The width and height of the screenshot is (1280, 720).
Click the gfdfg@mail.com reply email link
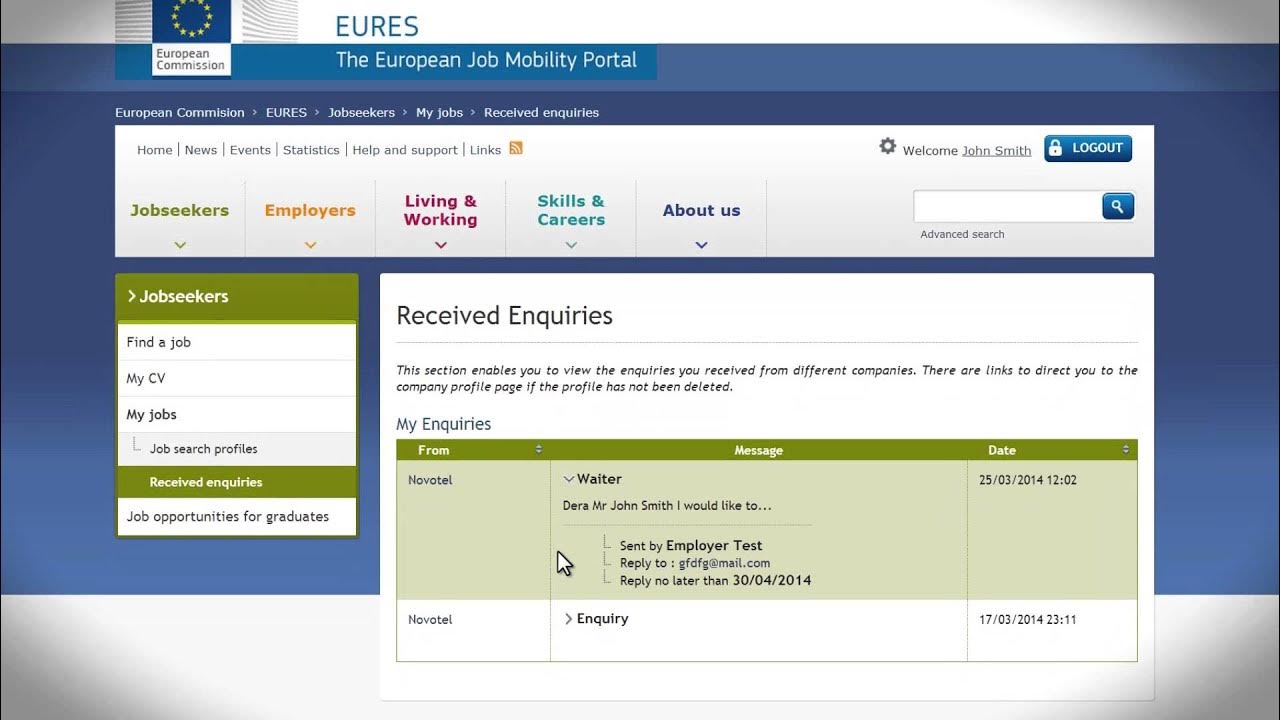tap(724, 563)
